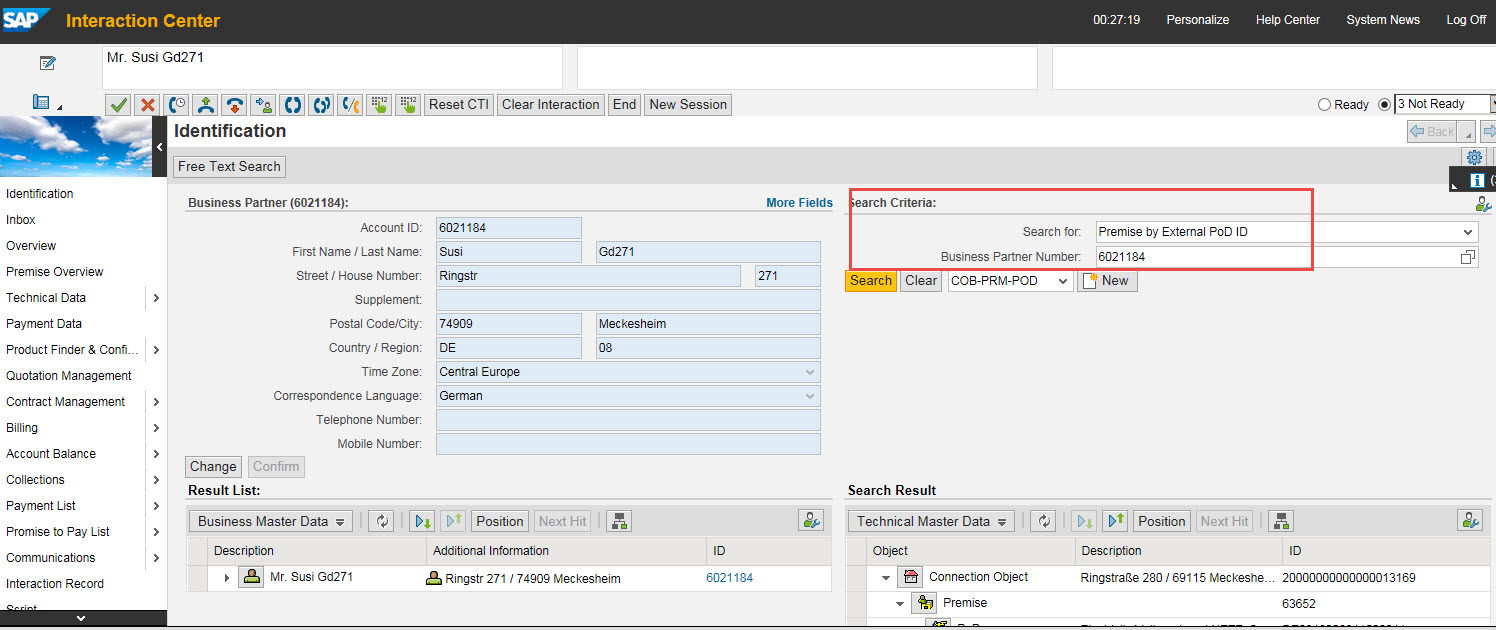Open Quotation Management navigation item
The width and height of the screenshot is (1496, 630).
coord(69,376)
